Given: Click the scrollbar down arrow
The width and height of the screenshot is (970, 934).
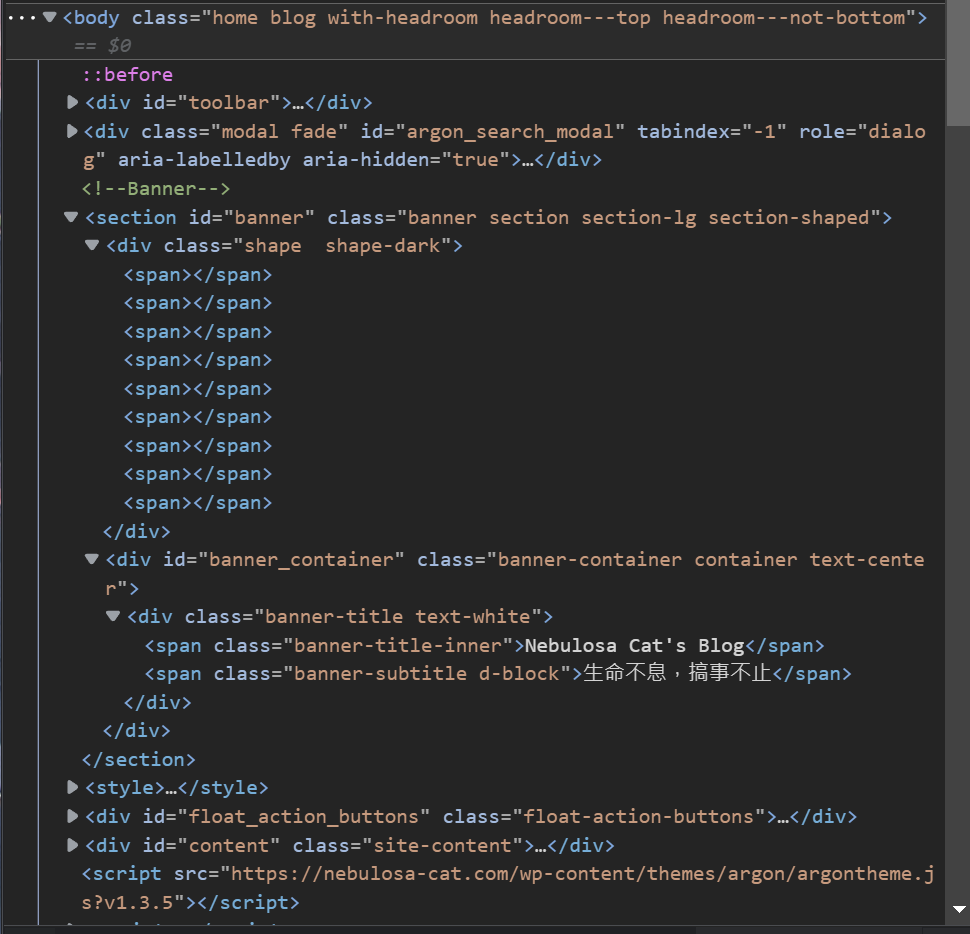Looking at the screenshot, I should (x=957, y=910).
